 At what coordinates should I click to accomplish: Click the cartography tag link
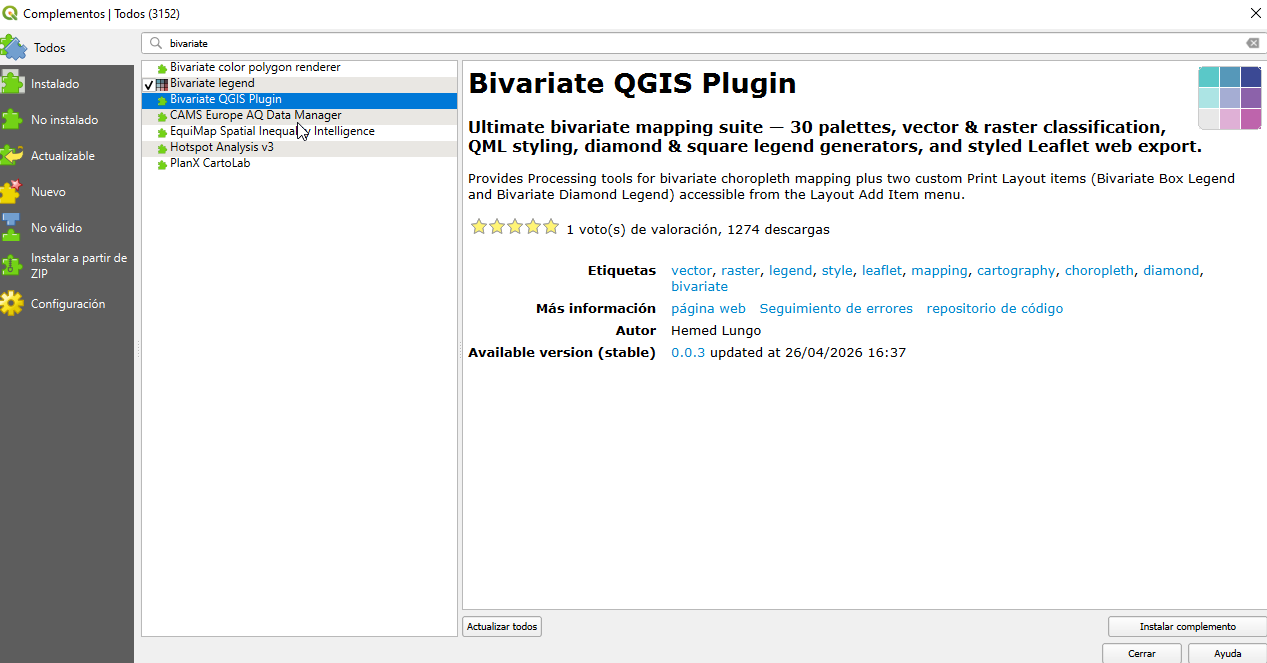[x=1016, y=271]
